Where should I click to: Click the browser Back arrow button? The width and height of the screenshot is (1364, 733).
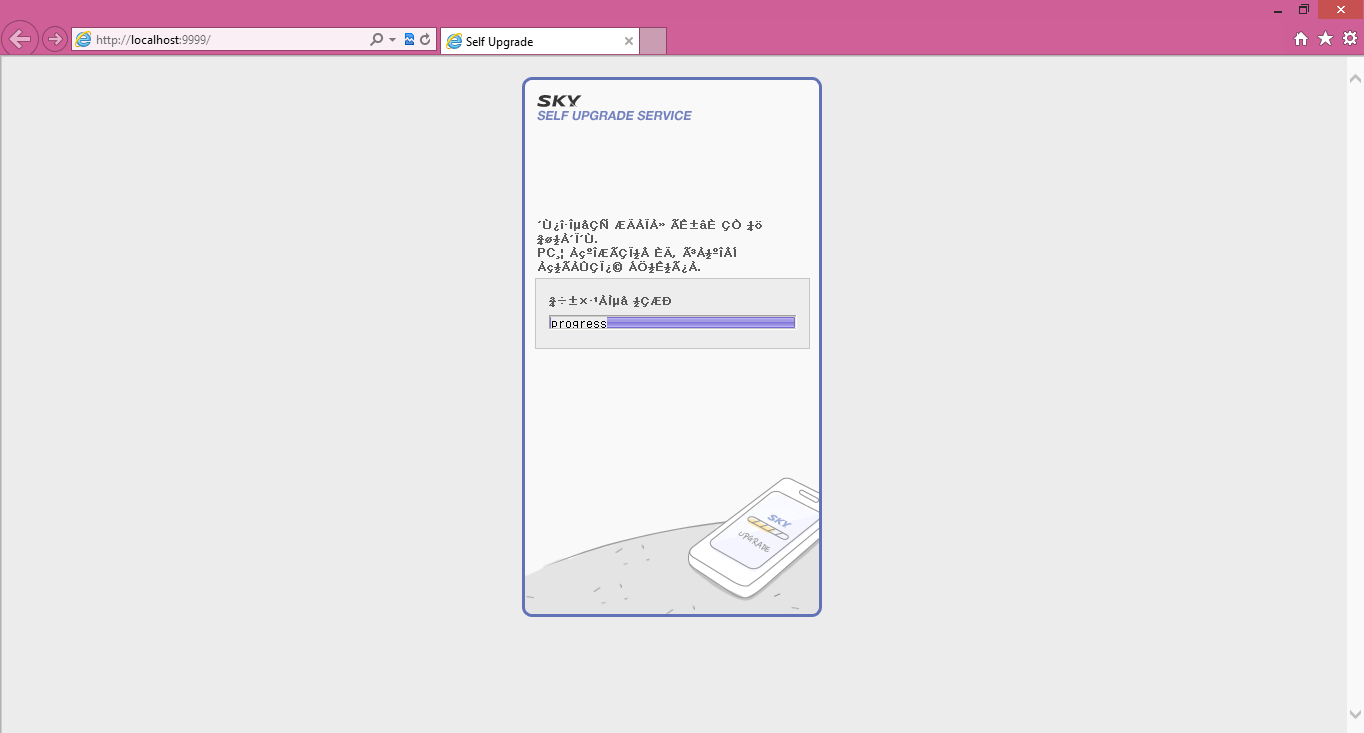pos(20,40)
